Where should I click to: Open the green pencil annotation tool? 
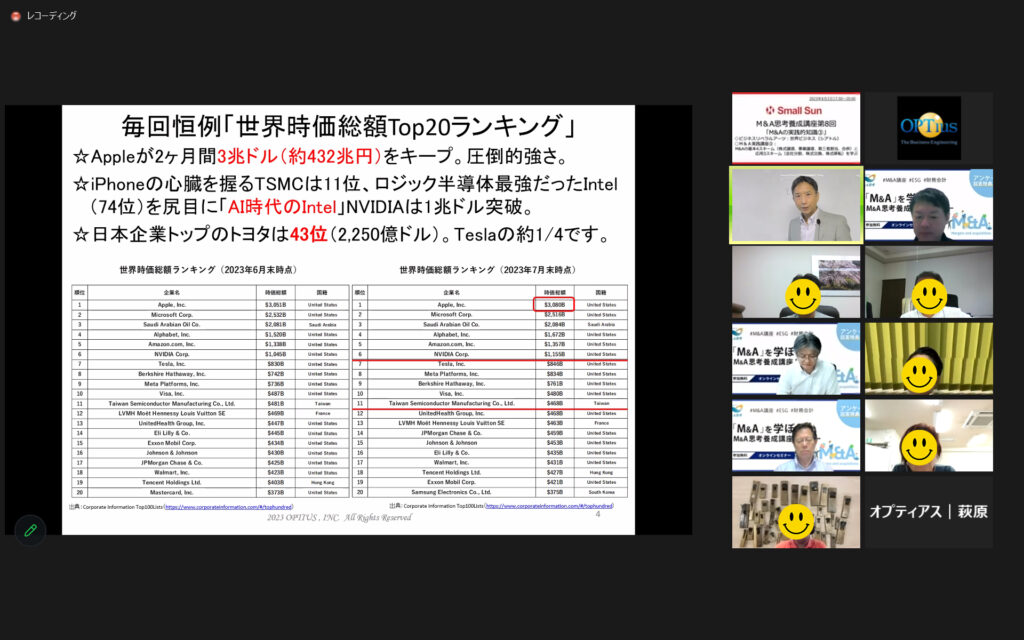(30, 531)
